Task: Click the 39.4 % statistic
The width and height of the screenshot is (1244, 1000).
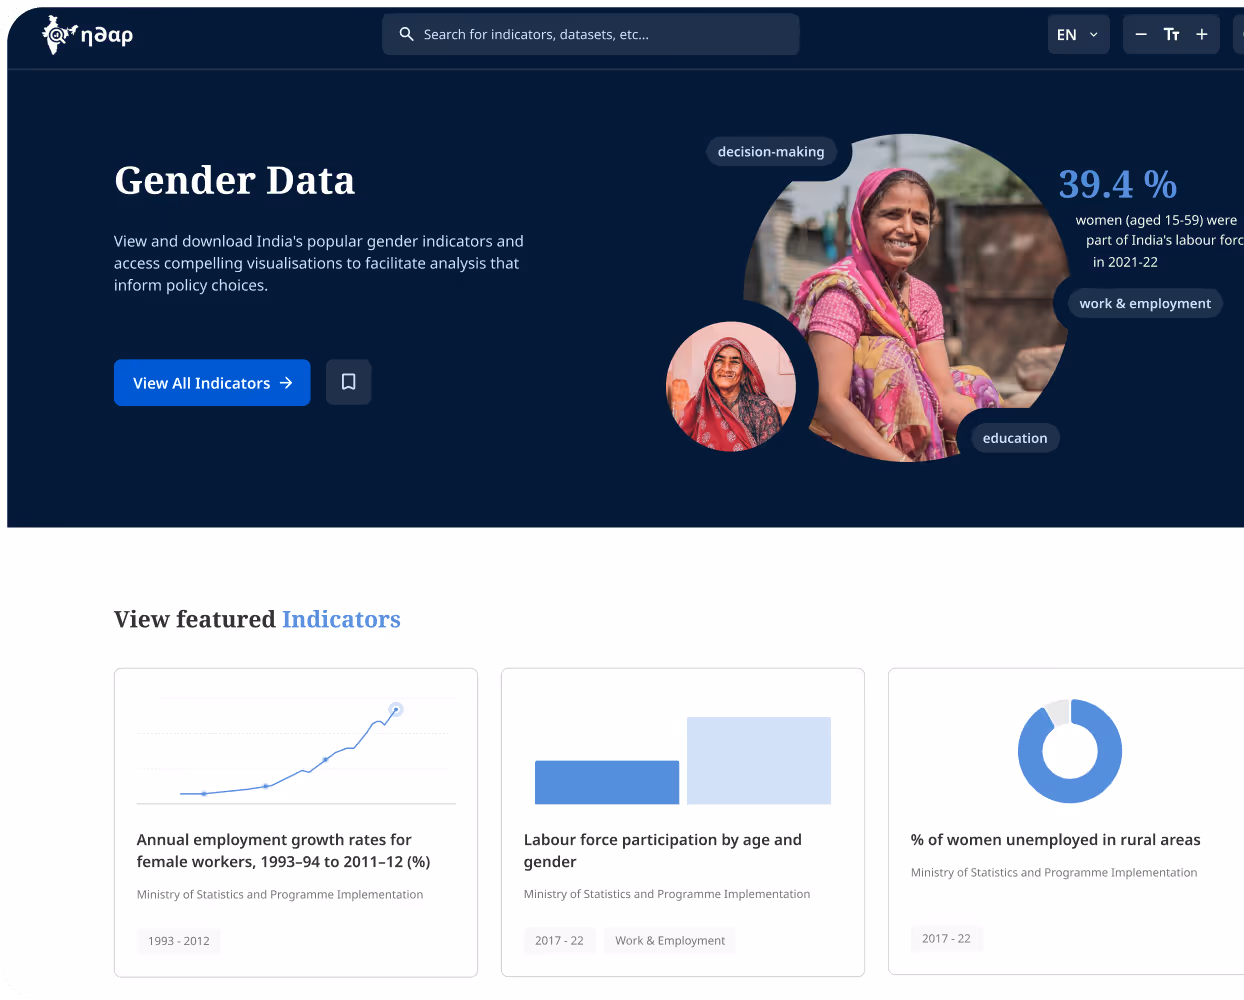Action: 1118,184
